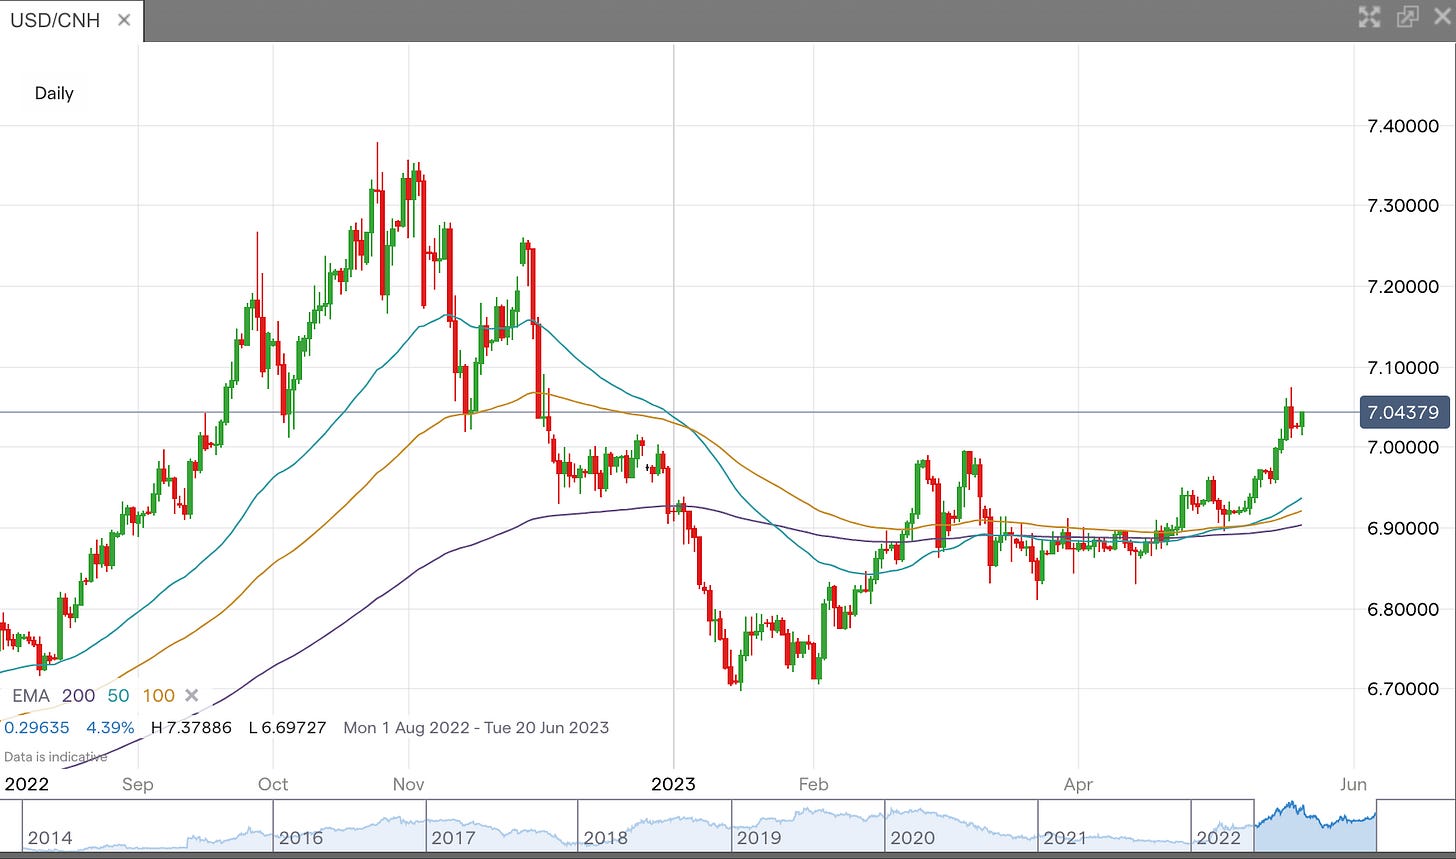Click the 6.80000 price axis label
This screenshot has width=1456, height=859.
click(1403, 608)
